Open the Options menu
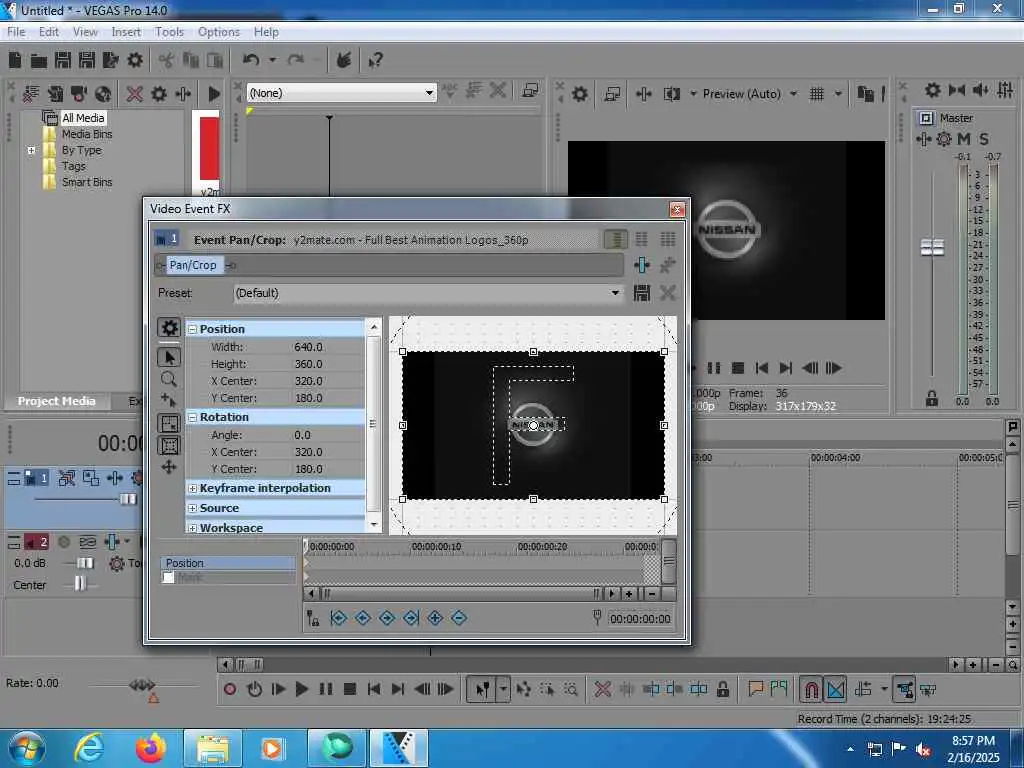The image size is (1024, 768). point(219,31)
